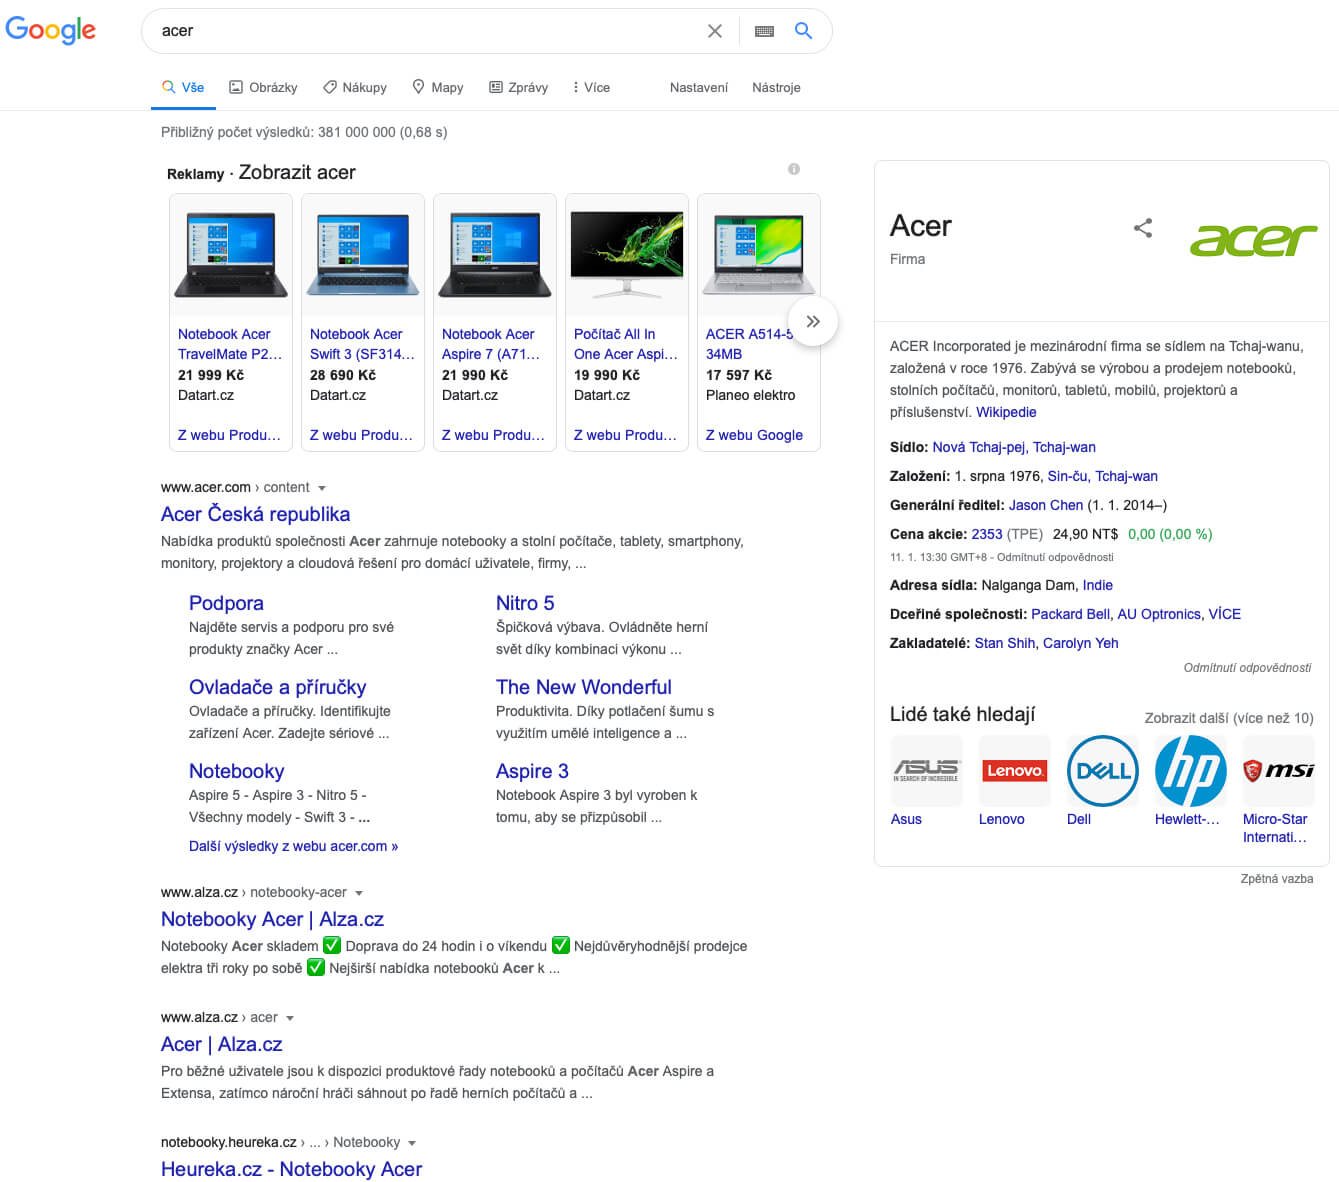Expand dropdown next to alza.cz notebooky-acer
This screenshot has width=1339, height=1182.
point(359,893)
